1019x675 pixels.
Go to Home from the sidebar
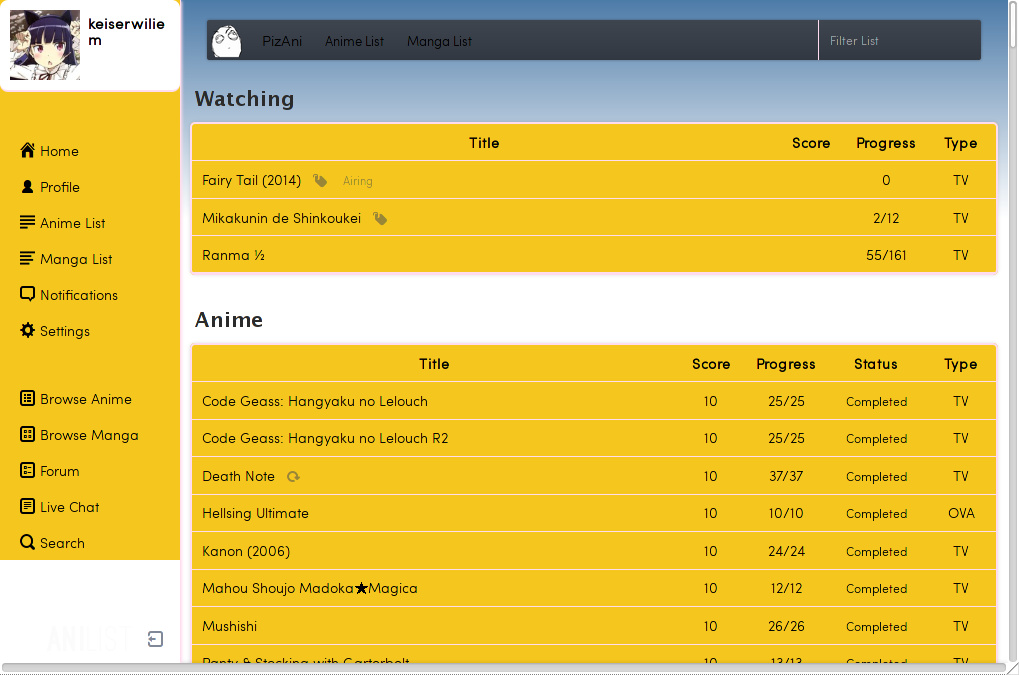tap(59, 151)
